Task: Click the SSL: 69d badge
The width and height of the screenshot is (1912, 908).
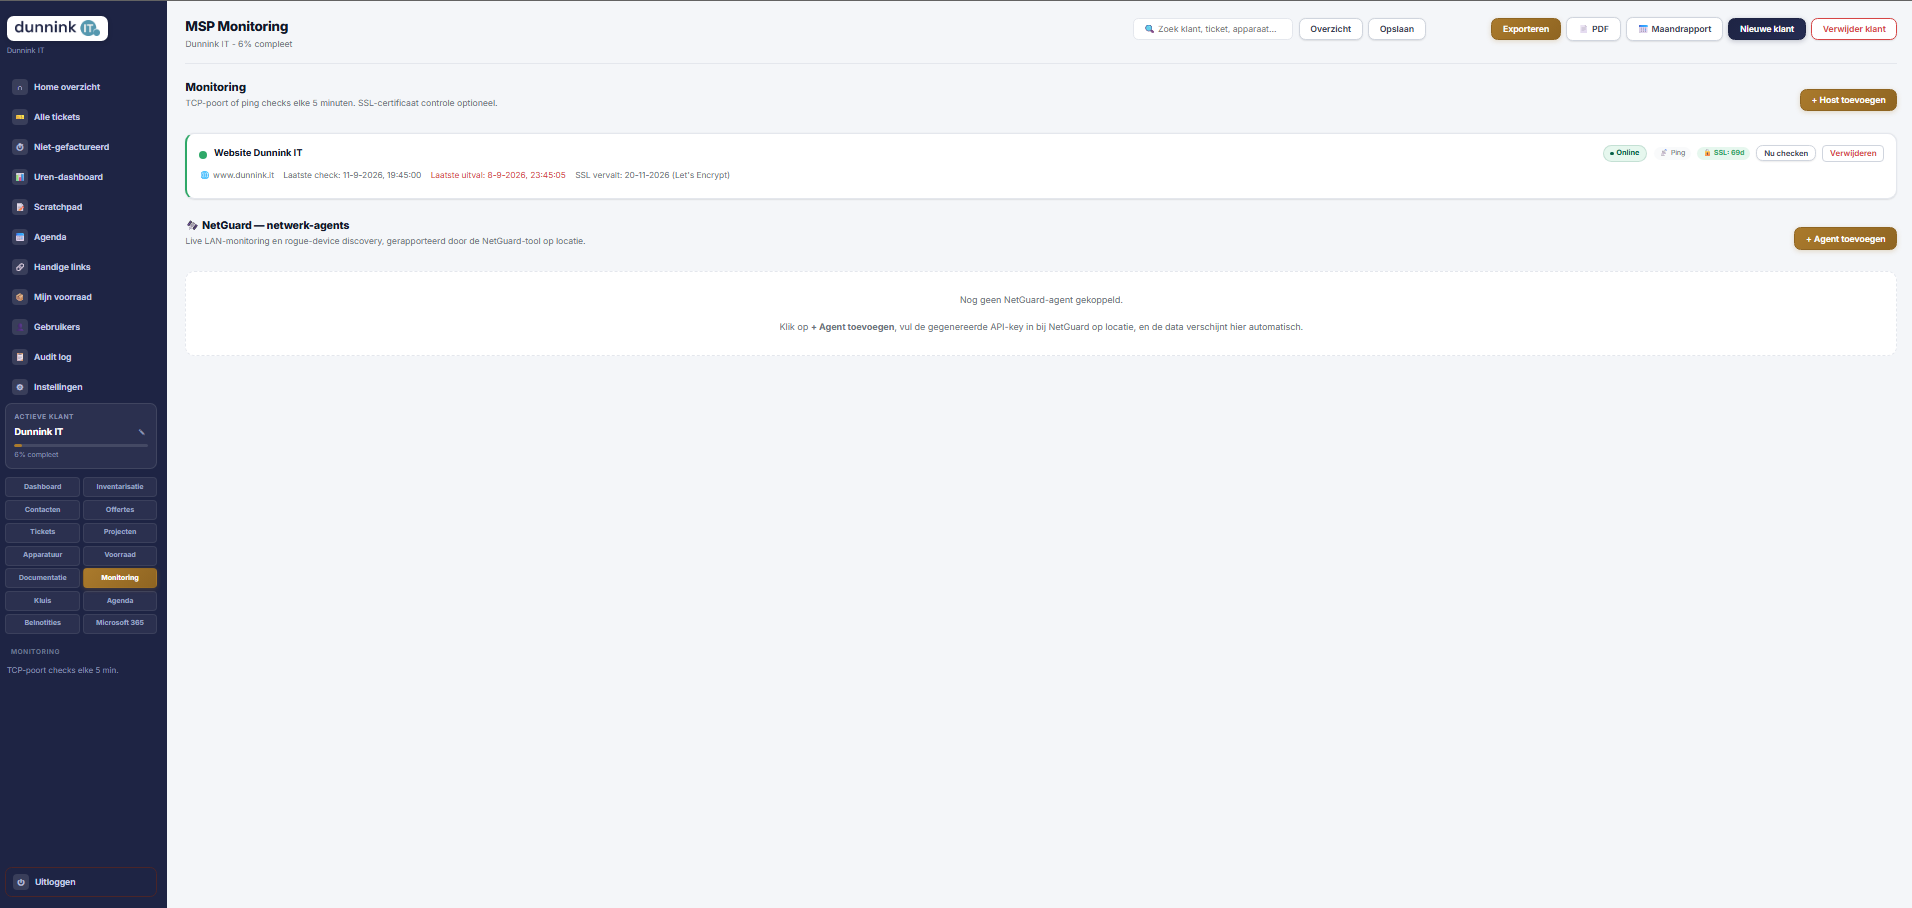Action: click(x=1724, y=153)
